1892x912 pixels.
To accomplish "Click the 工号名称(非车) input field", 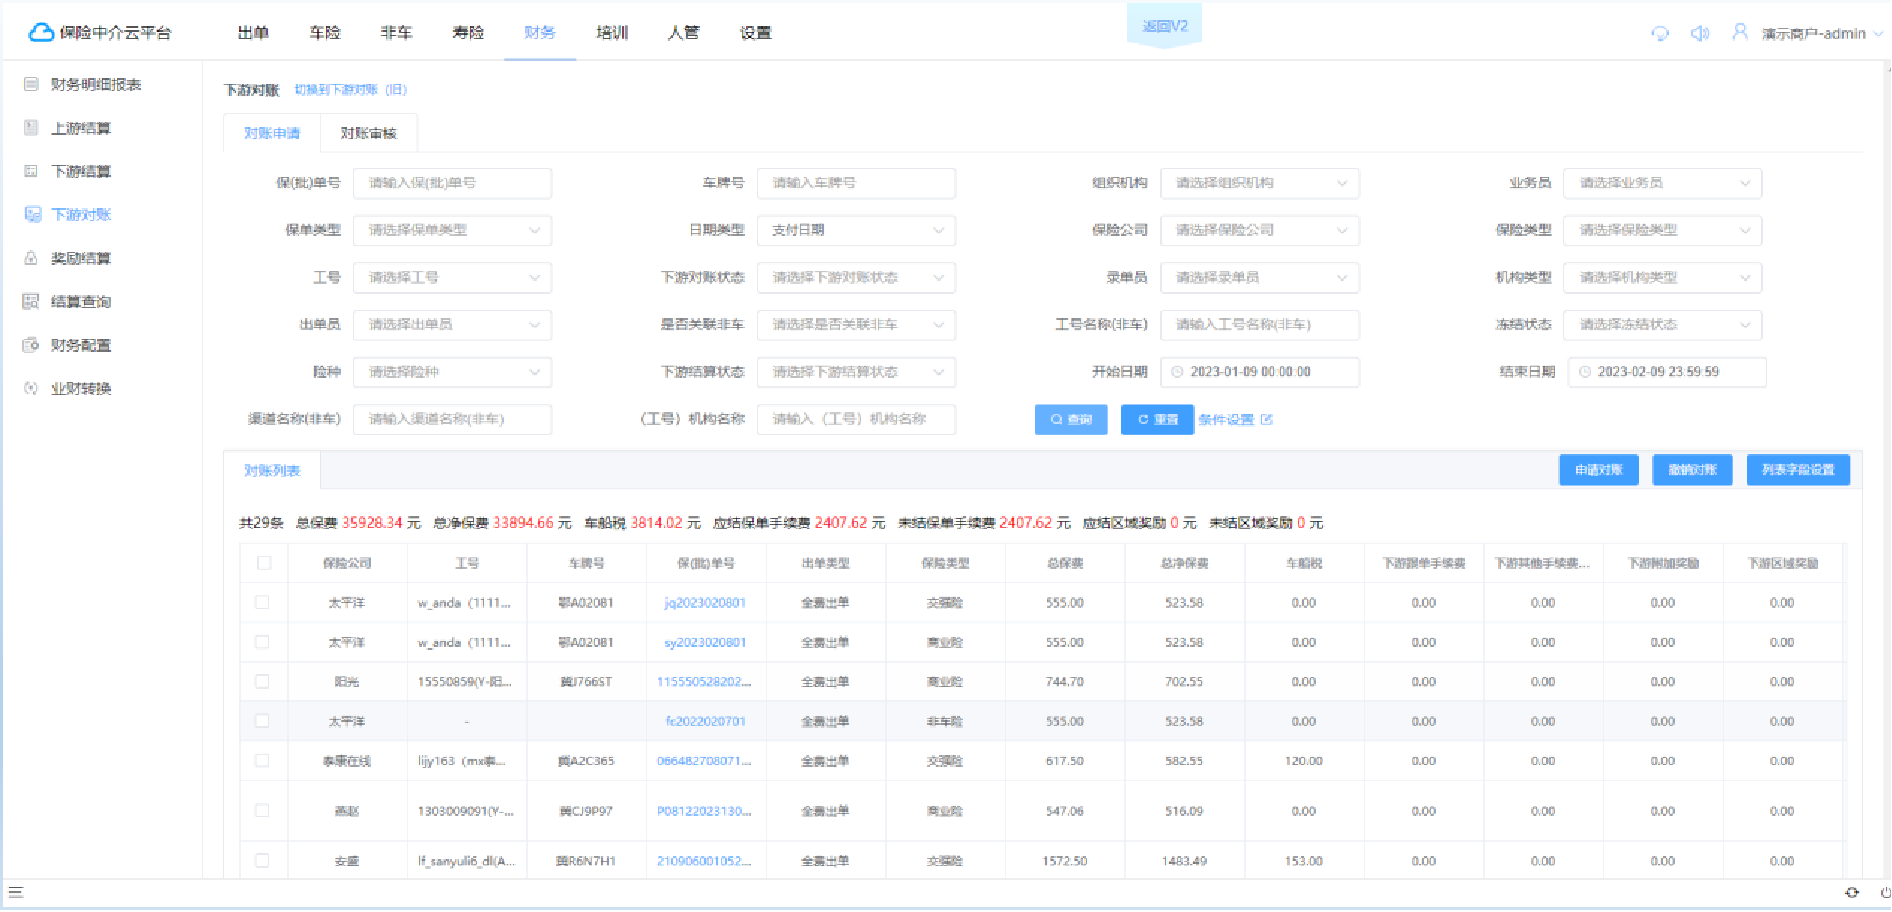I will coord(1259,324).
